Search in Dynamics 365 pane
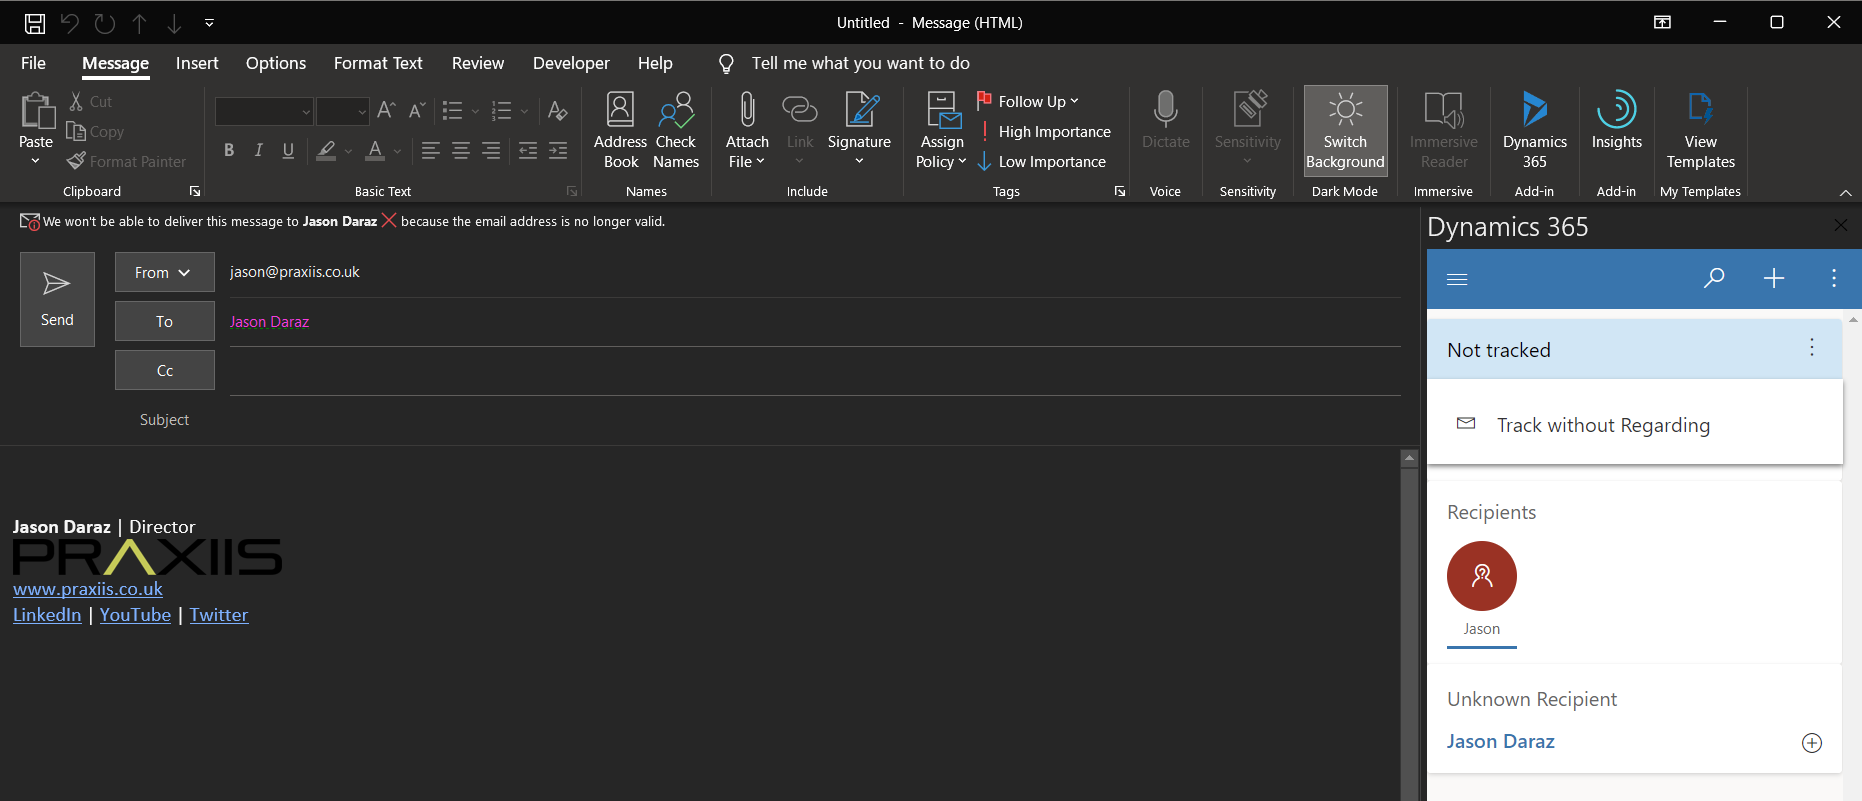Screen dimensions: 1862x801 pyautogui.click(x=1714, y=278)
